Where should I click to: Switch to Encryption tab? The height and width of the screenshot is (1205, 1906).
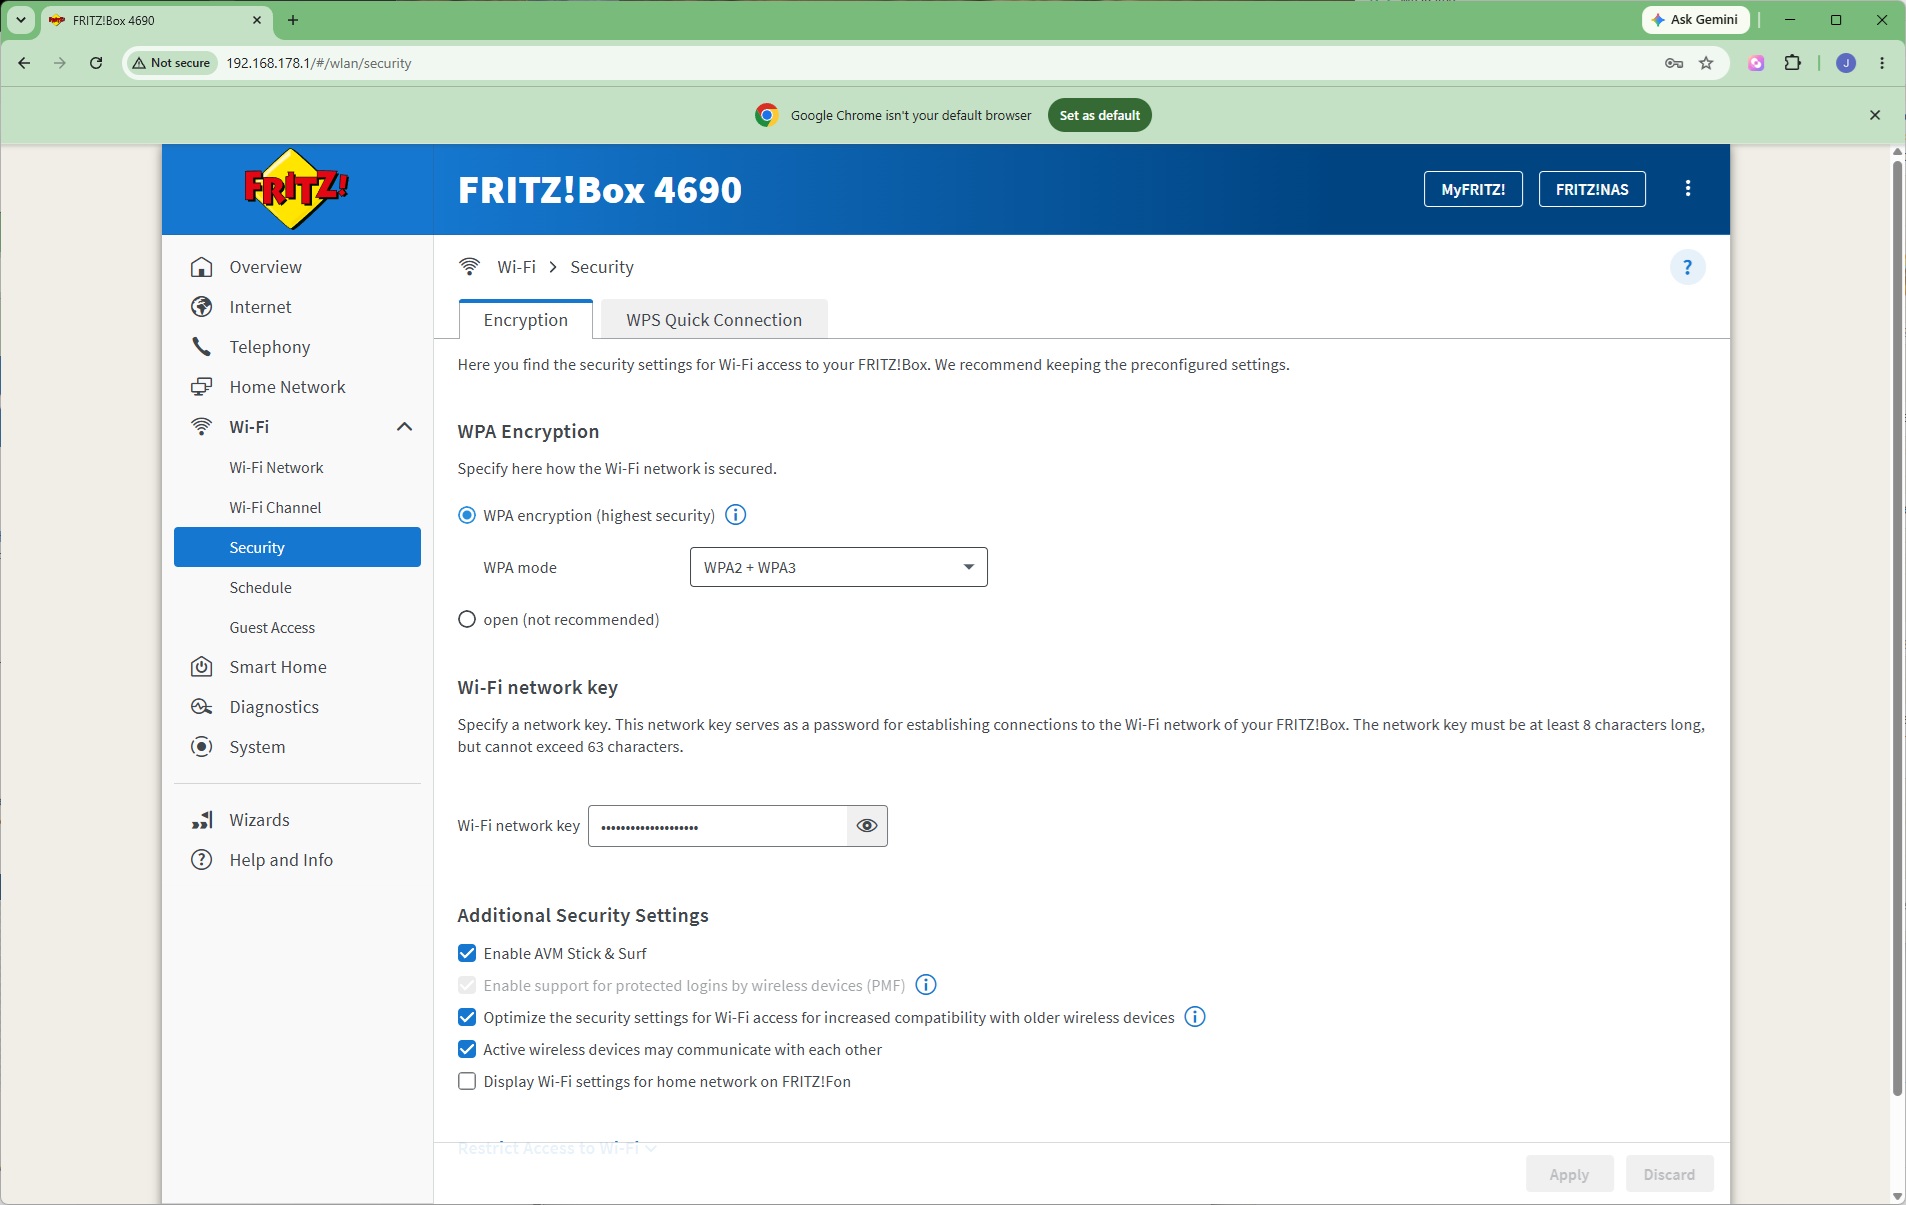[525, 320]
